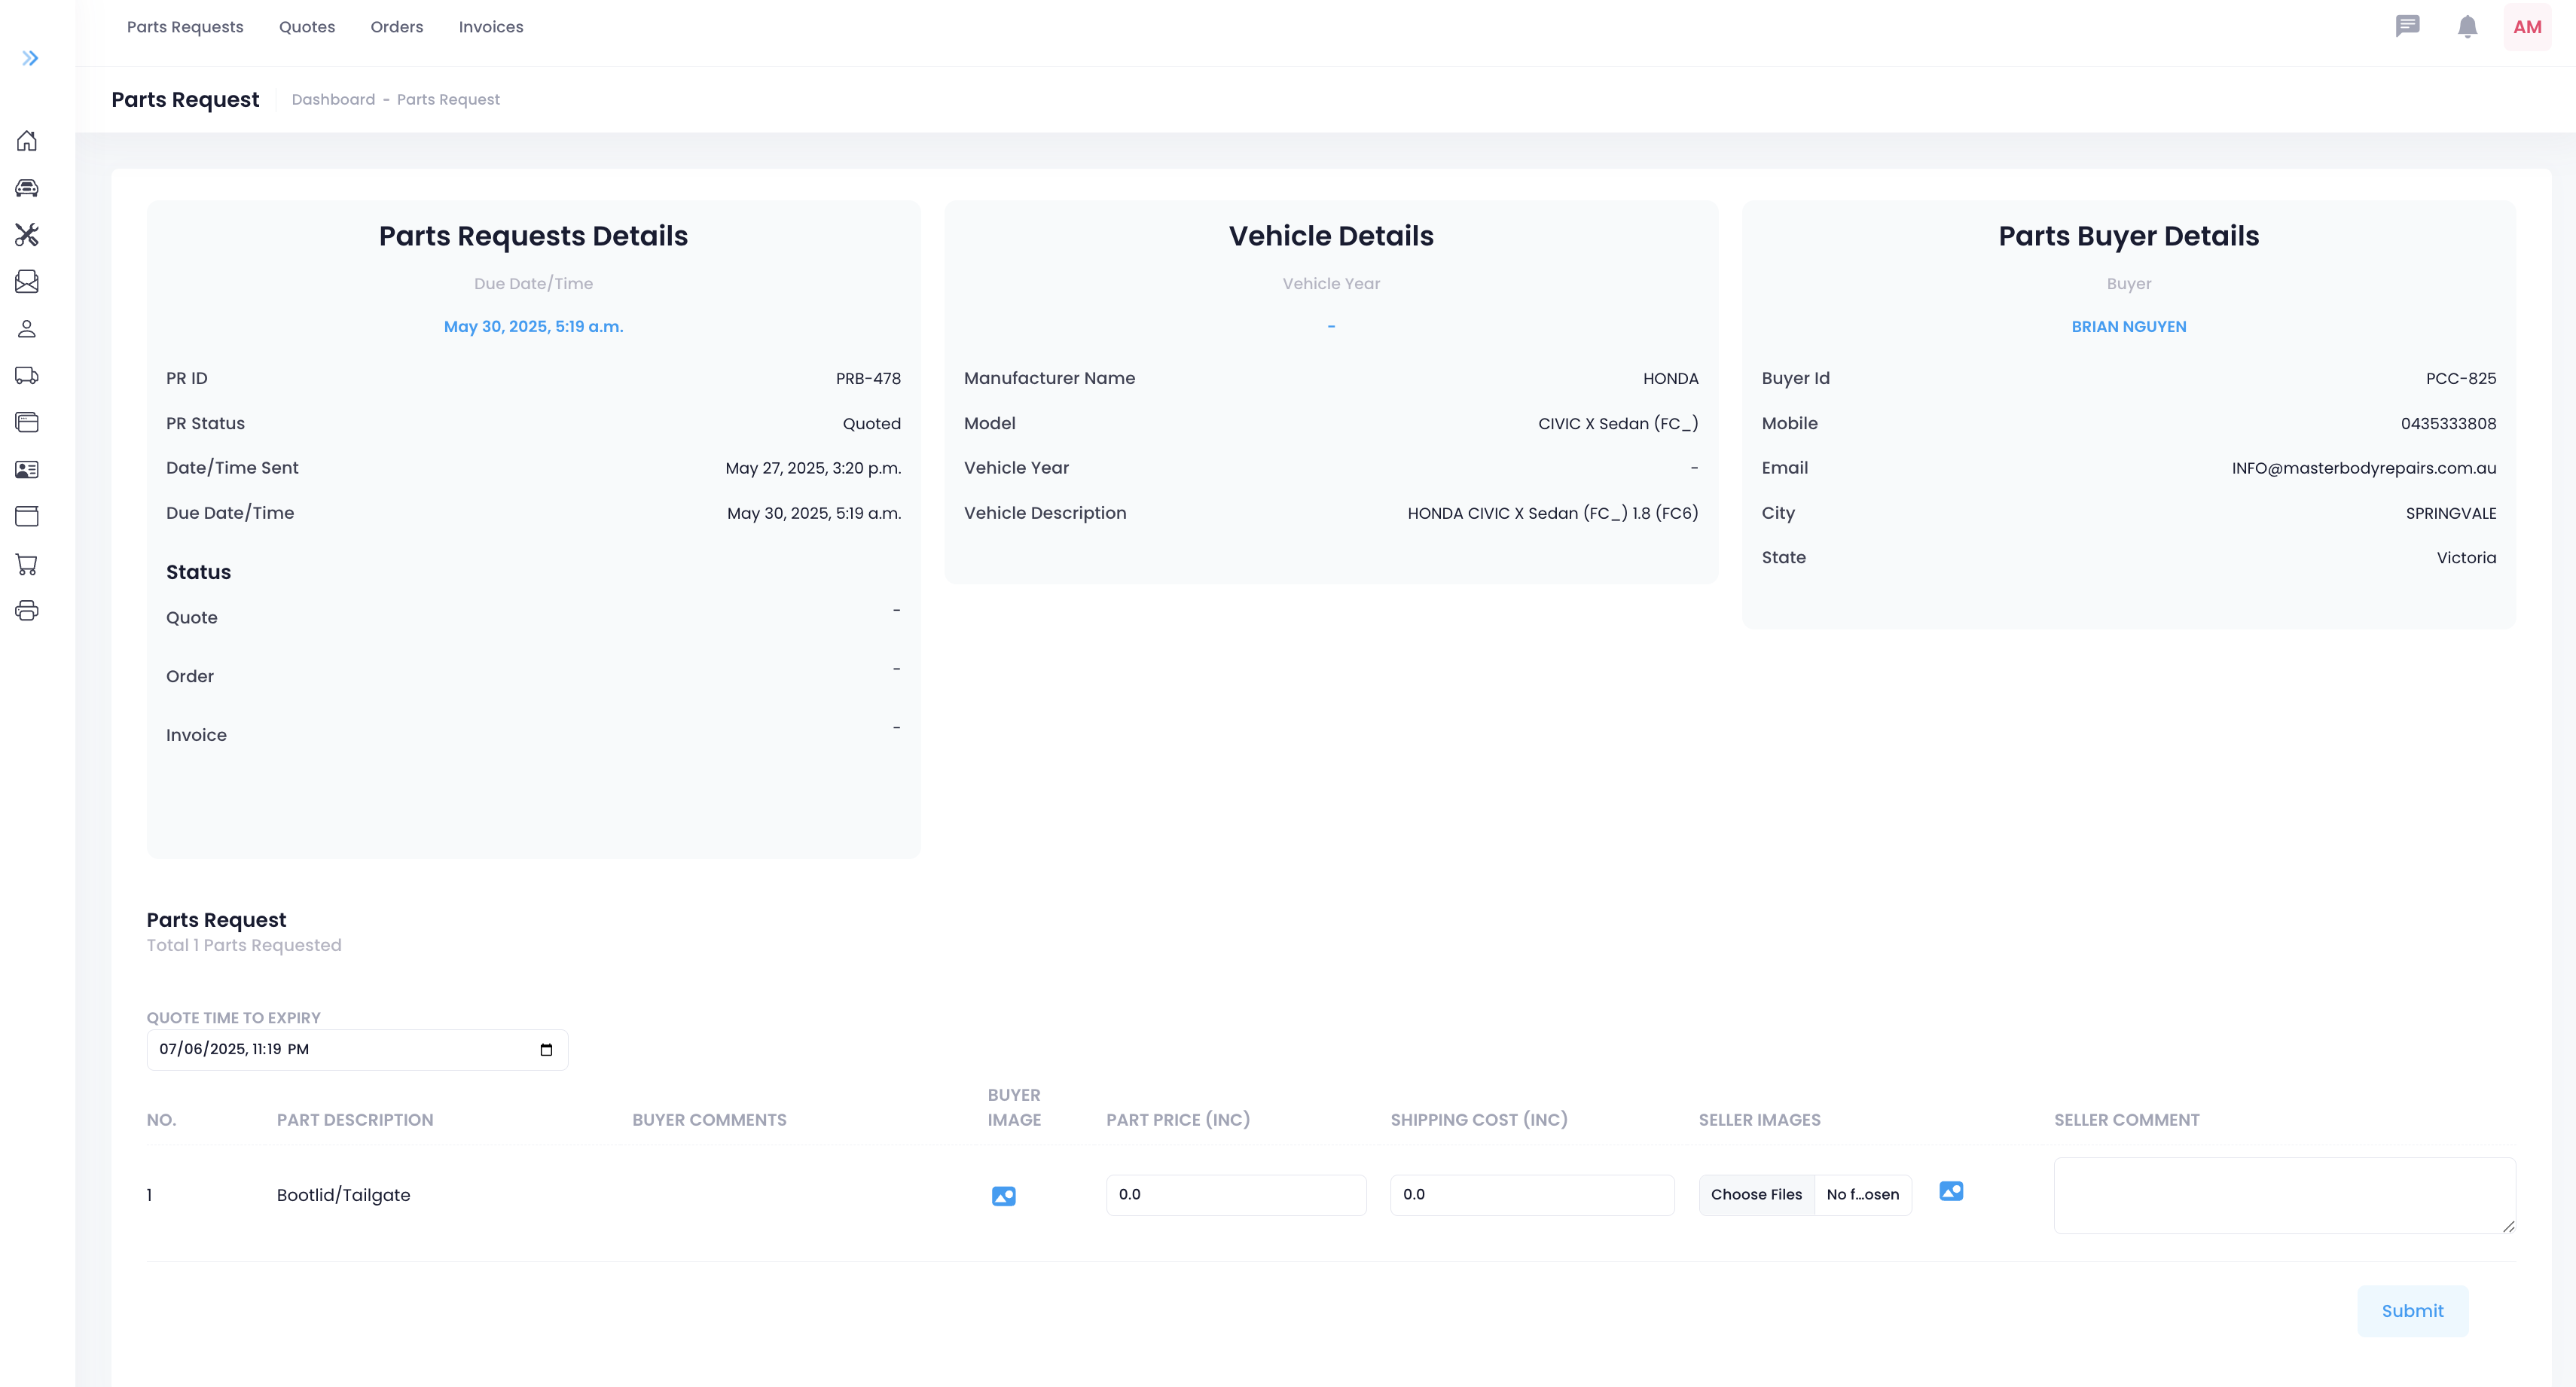The image size is (2576, 1387).
Task: Switch to the Quotes tab
Action: tap(307, 27)
